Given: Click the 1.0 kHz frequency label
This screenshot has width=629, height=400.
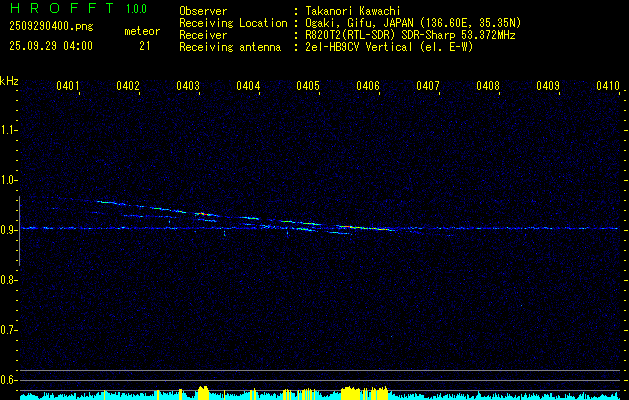Looking at the screenshot, I should tap(8, 180).
